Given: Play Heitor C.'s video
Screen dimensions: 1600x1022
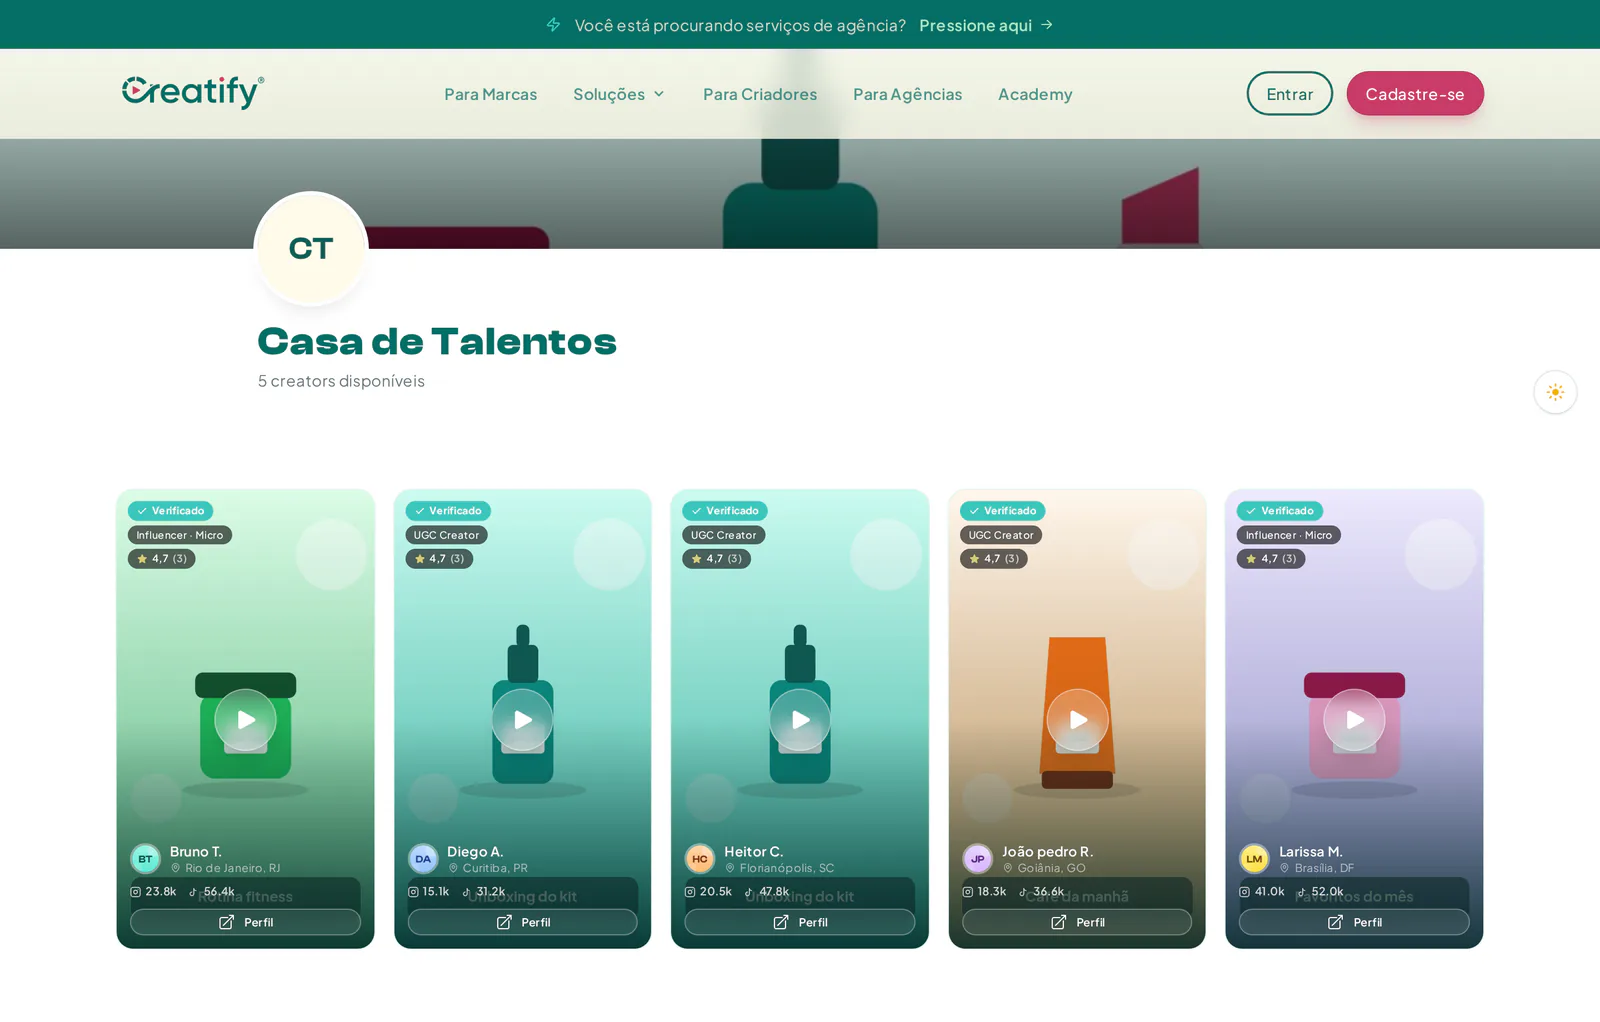Looking at the screenshot, I should pyautogui.click(x=800, y=720).
